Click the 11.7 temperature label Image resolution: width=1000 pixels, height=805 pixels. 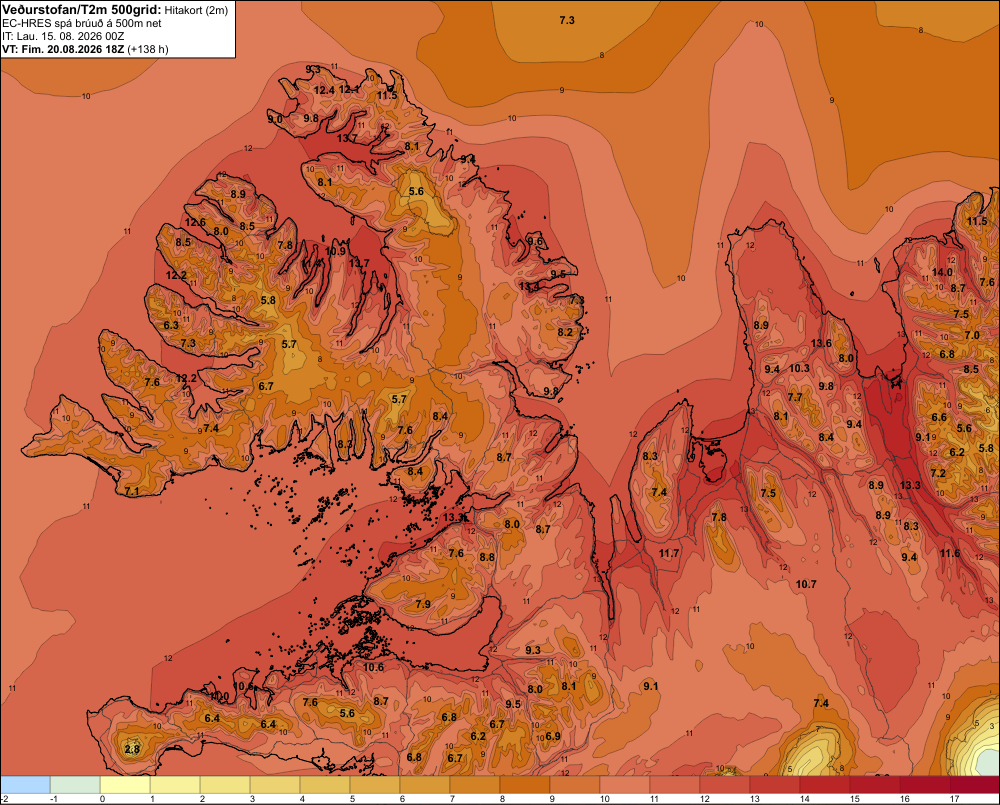pyautogui.click(x=669, y=553)
